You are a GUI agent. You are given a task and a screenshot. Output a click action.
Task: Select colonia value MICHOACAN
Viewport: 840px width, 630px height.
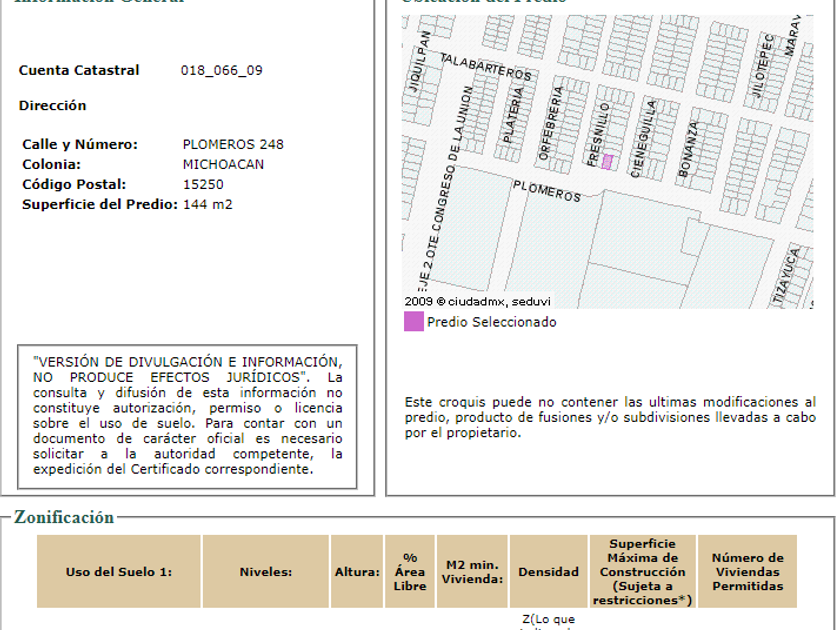click(x=223, y=164)
